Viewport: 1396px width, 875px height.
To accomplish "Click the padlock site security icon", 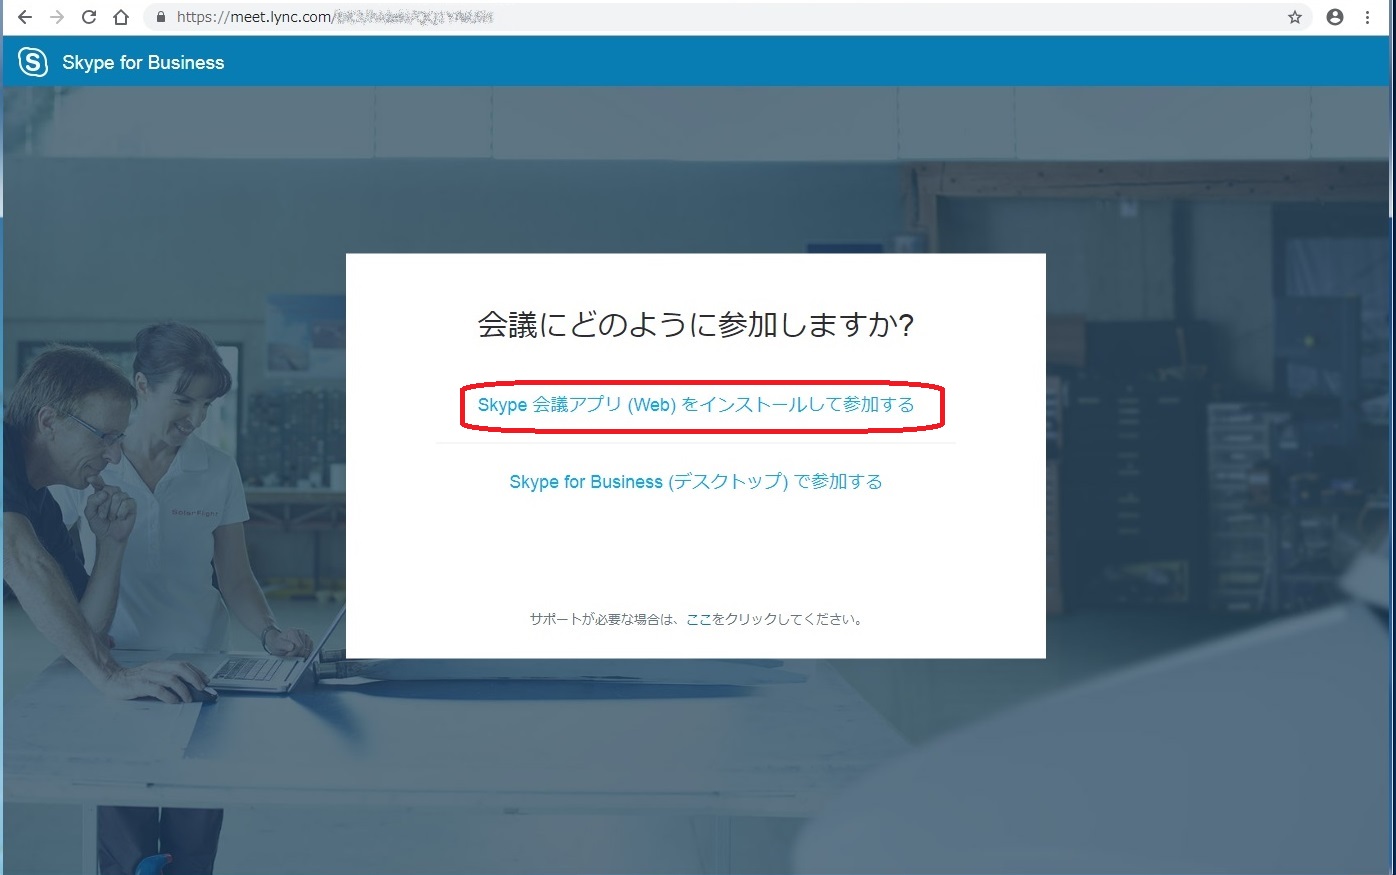I will point(160,17).
